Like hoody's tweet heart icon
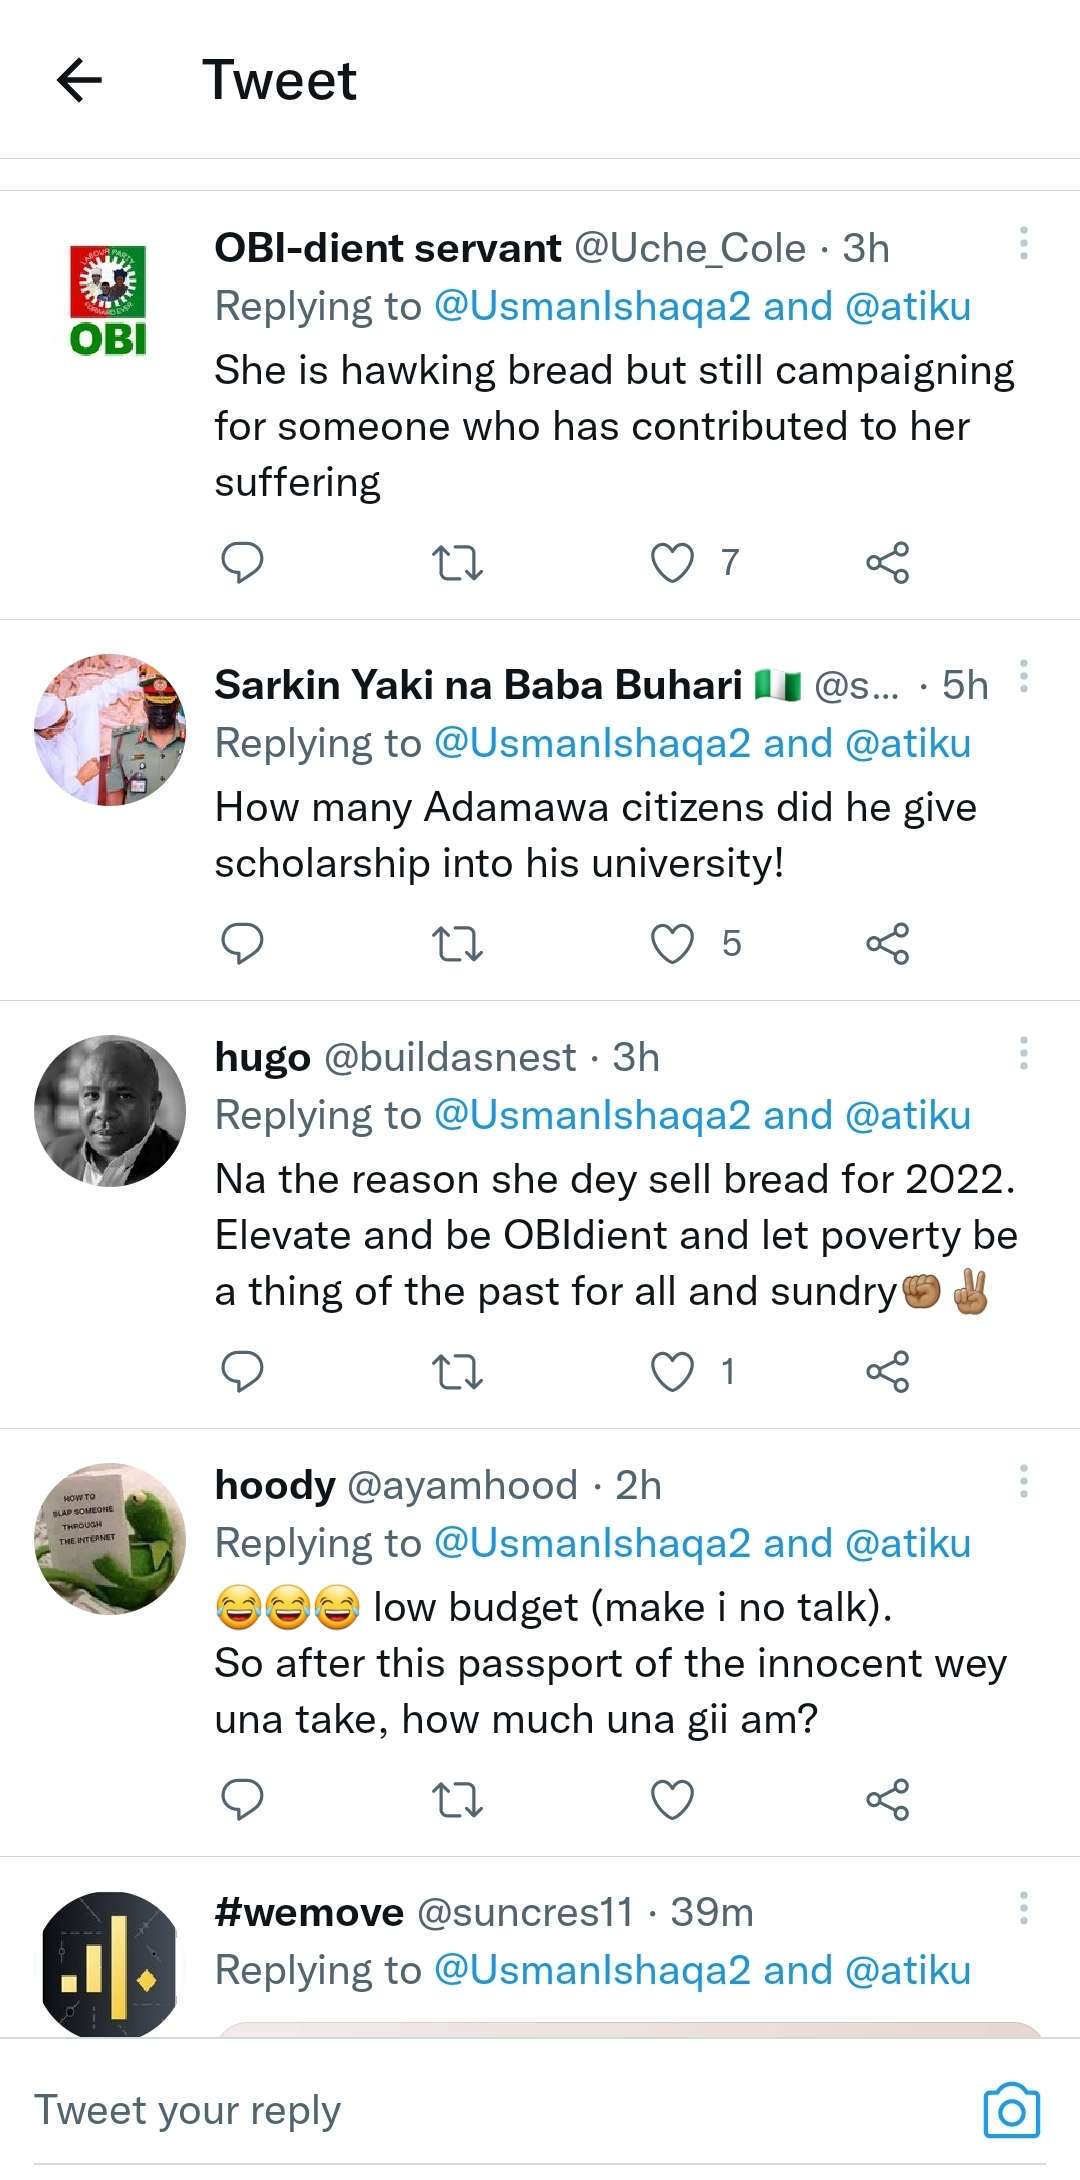The image size is (1080, 2180). click(672, 1800)
